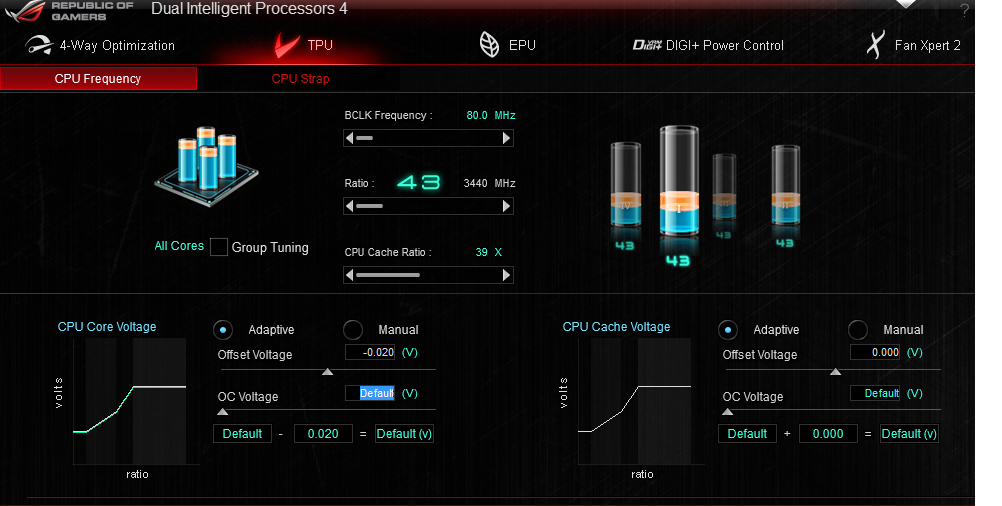Select the small dim core cylinder
Image resolution: width=1002 pixels, height=506 pixels.
pyautogui.click(x=724, y=187)
